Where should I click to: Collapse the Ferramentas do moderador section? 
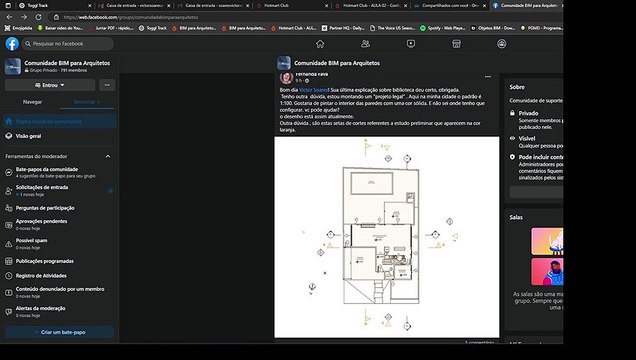click(107, 156)
